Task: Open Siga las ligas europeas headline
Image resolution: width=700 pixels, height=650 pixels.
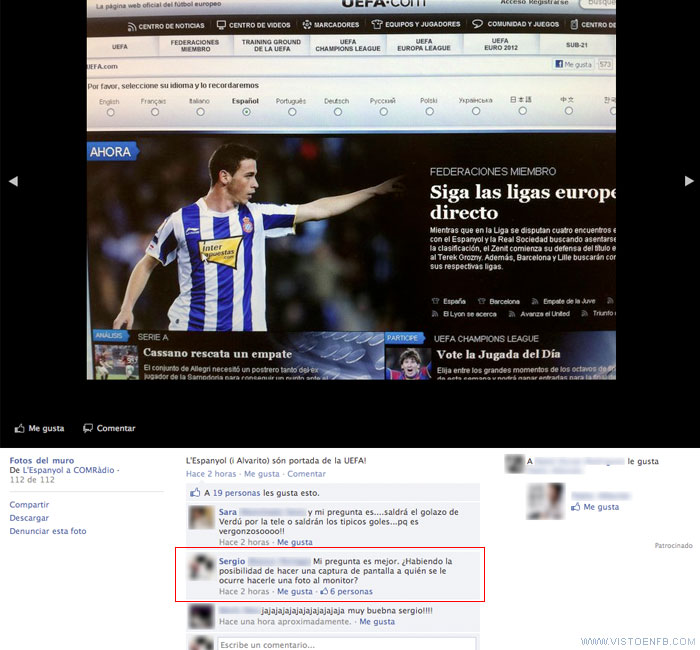Action: tap(522, 202)
